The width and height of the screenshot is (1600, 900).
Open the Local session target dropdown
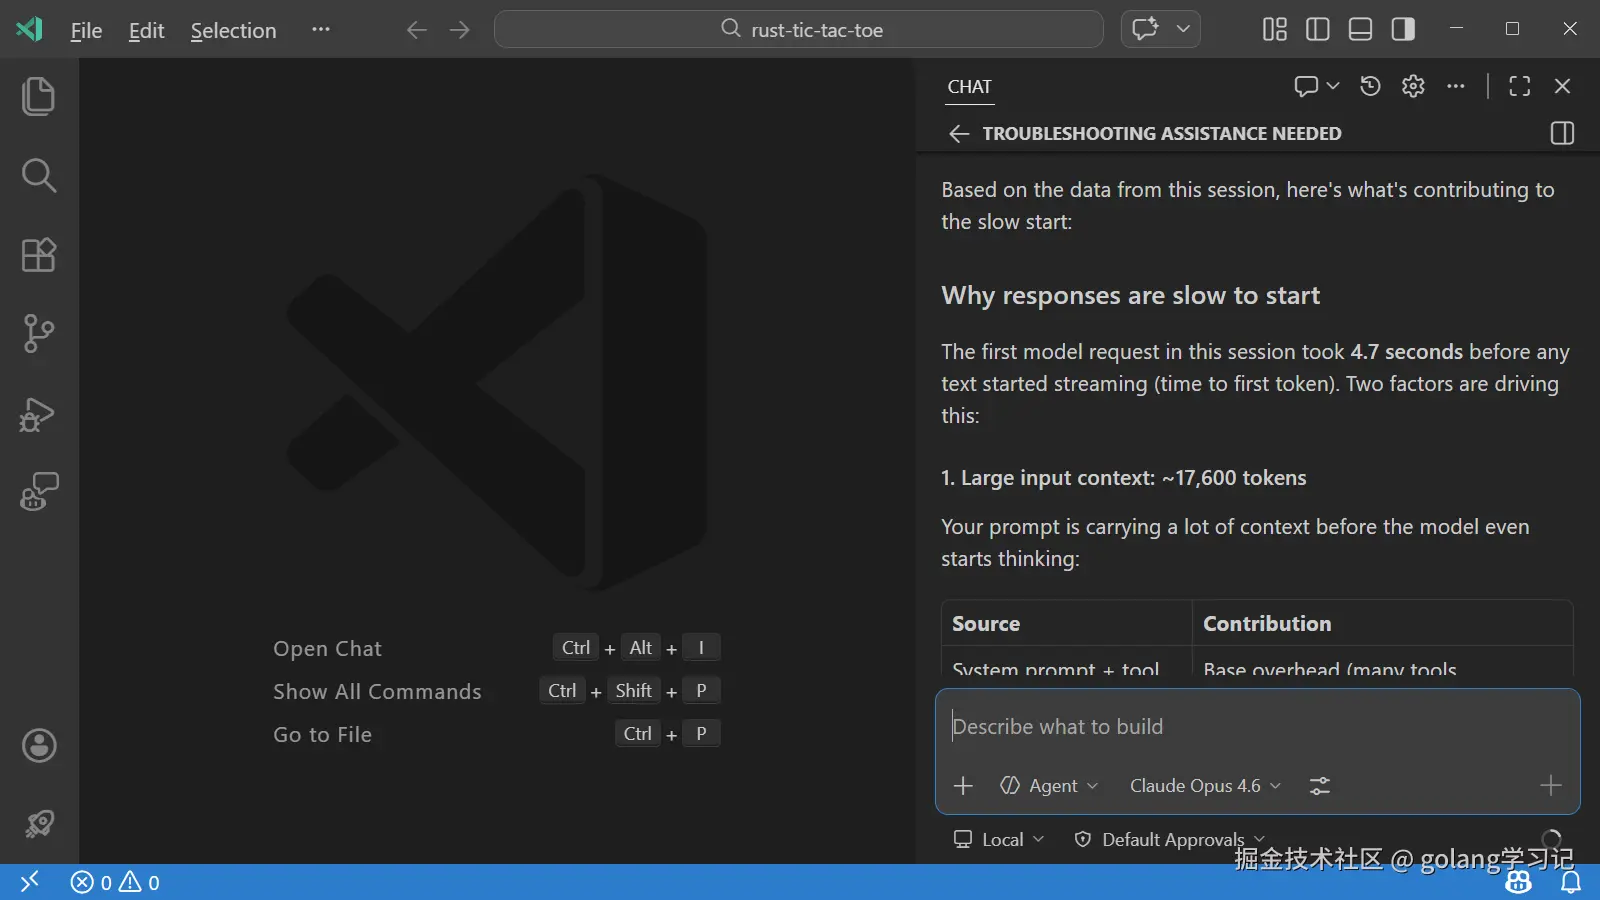[999, 840]
